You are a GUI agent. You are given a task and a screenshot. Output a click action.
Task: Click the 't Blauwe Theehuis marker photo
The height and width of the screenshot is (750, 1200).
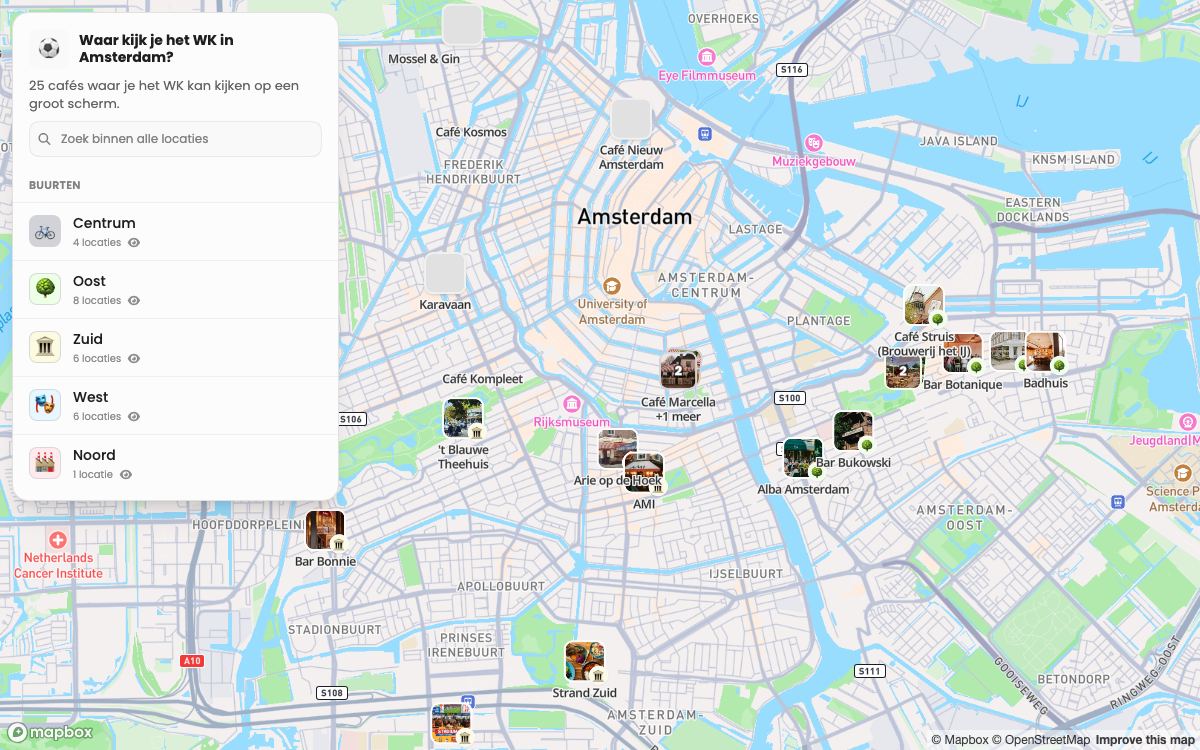463,418
